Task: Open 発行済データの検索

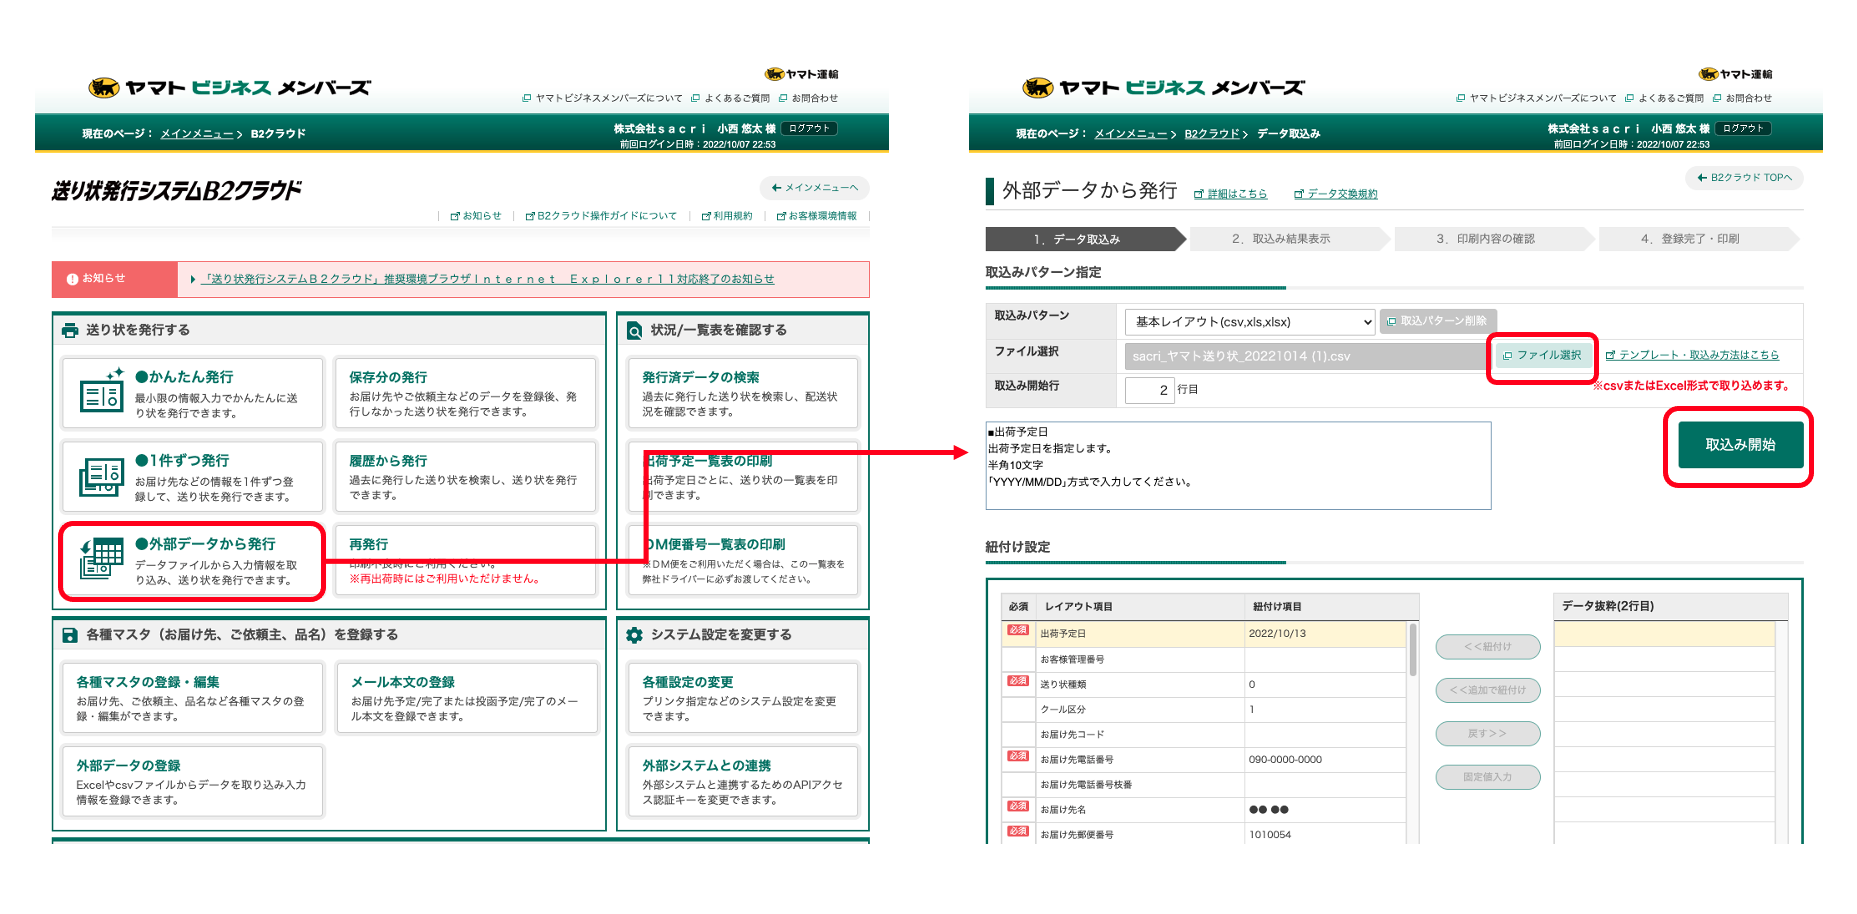Action: coord(743,393)
